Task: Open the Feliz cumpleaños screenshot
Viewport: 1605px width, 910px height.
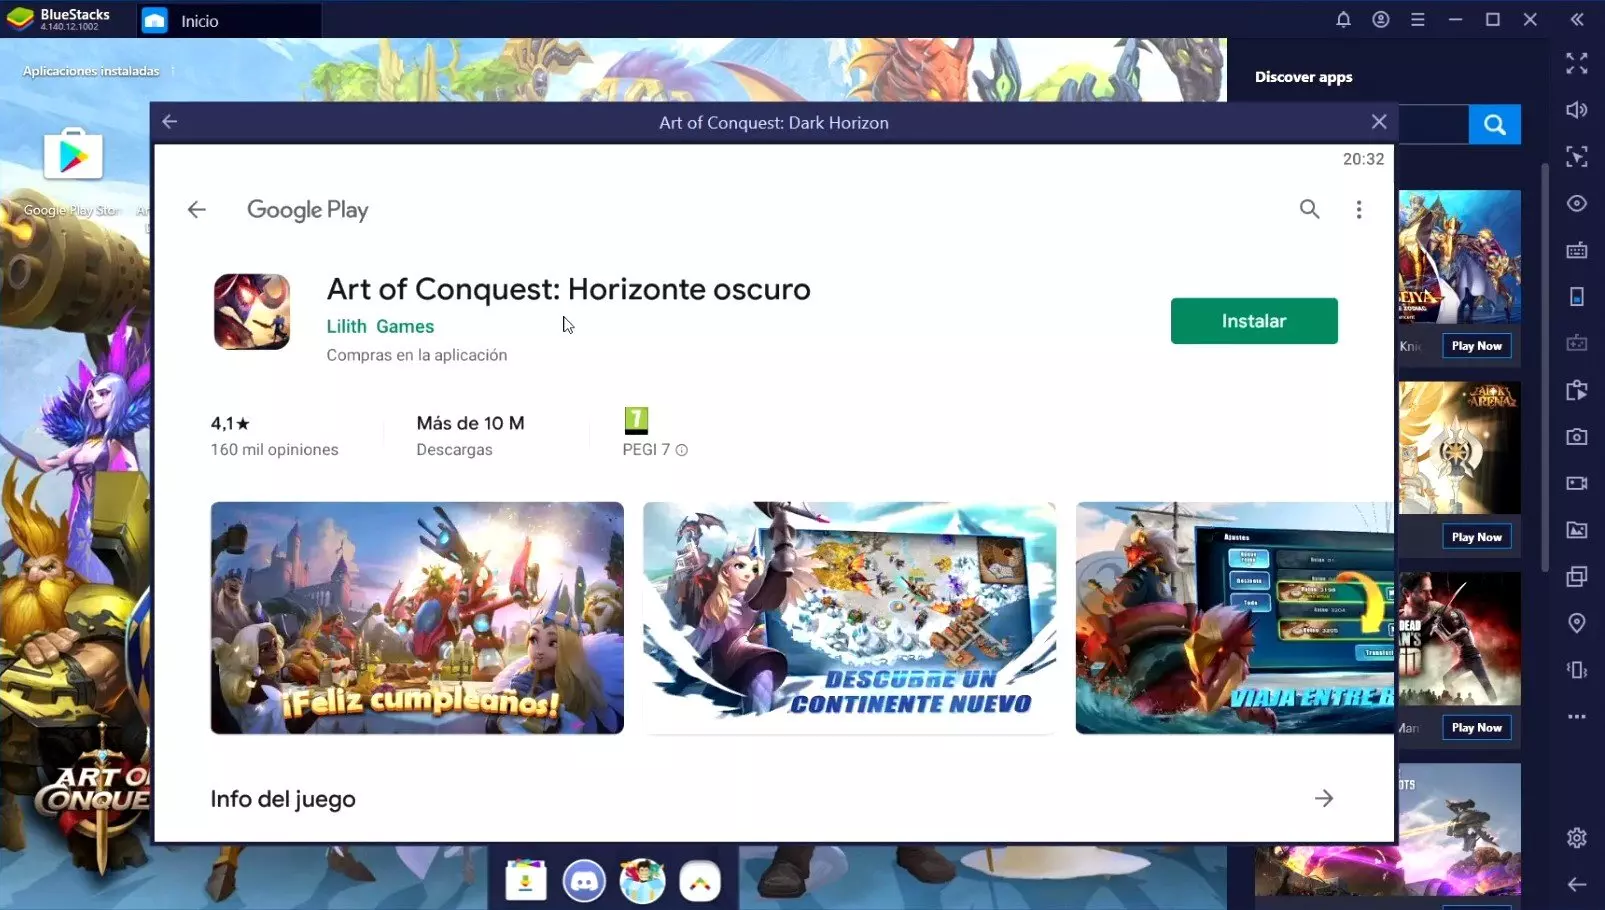Action: pyautogui.click(x=417, y=618)
